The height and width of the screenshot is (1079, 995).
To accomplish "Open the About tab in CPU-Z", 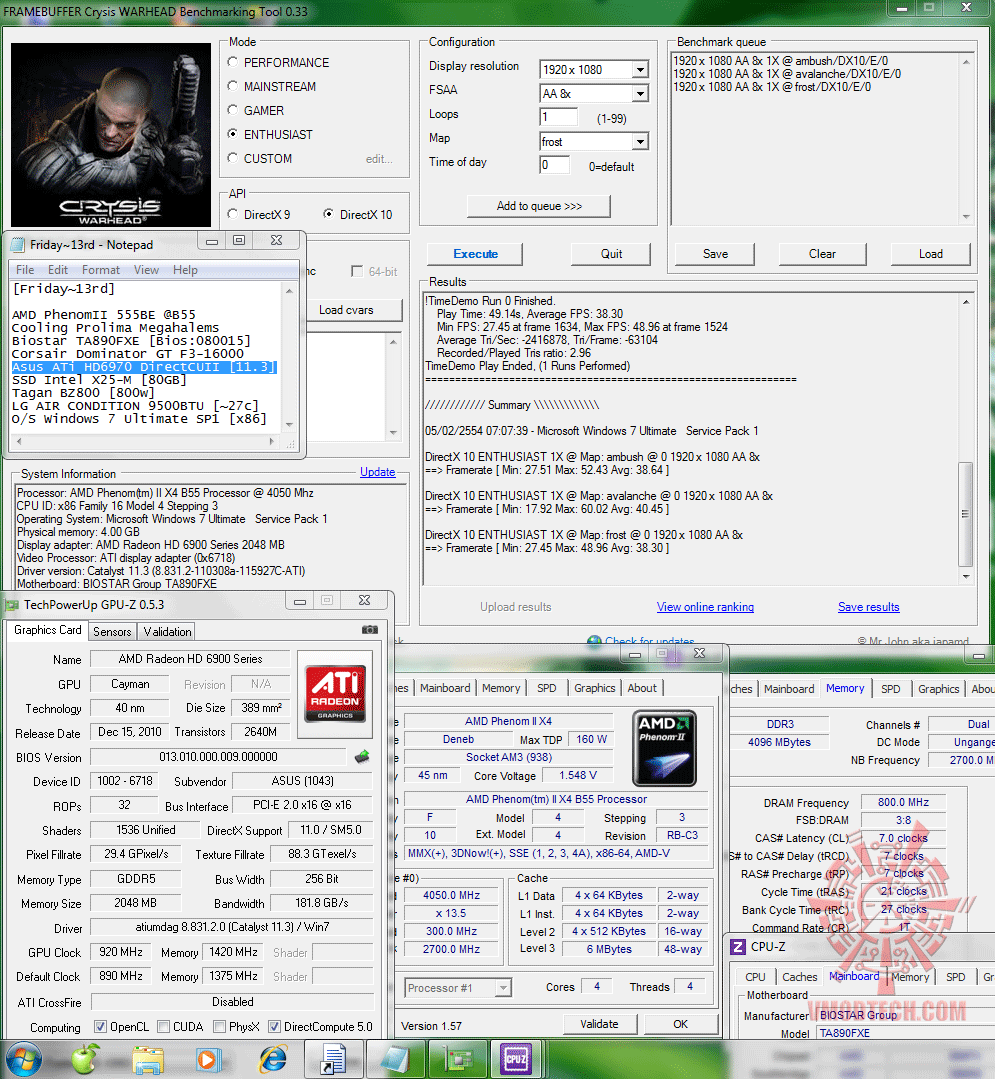I will point(642,688).
